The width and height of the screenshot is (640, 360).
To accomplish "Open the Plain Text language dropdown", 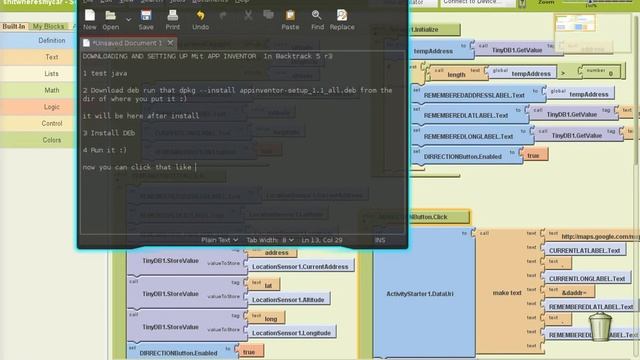I will (x=219, y=240).
